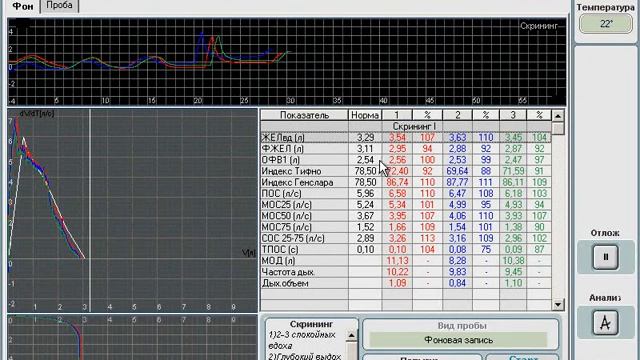This screenshot has height=360, width=640.
Task: Click the Скрининг I section header
Action: point(414,127)
